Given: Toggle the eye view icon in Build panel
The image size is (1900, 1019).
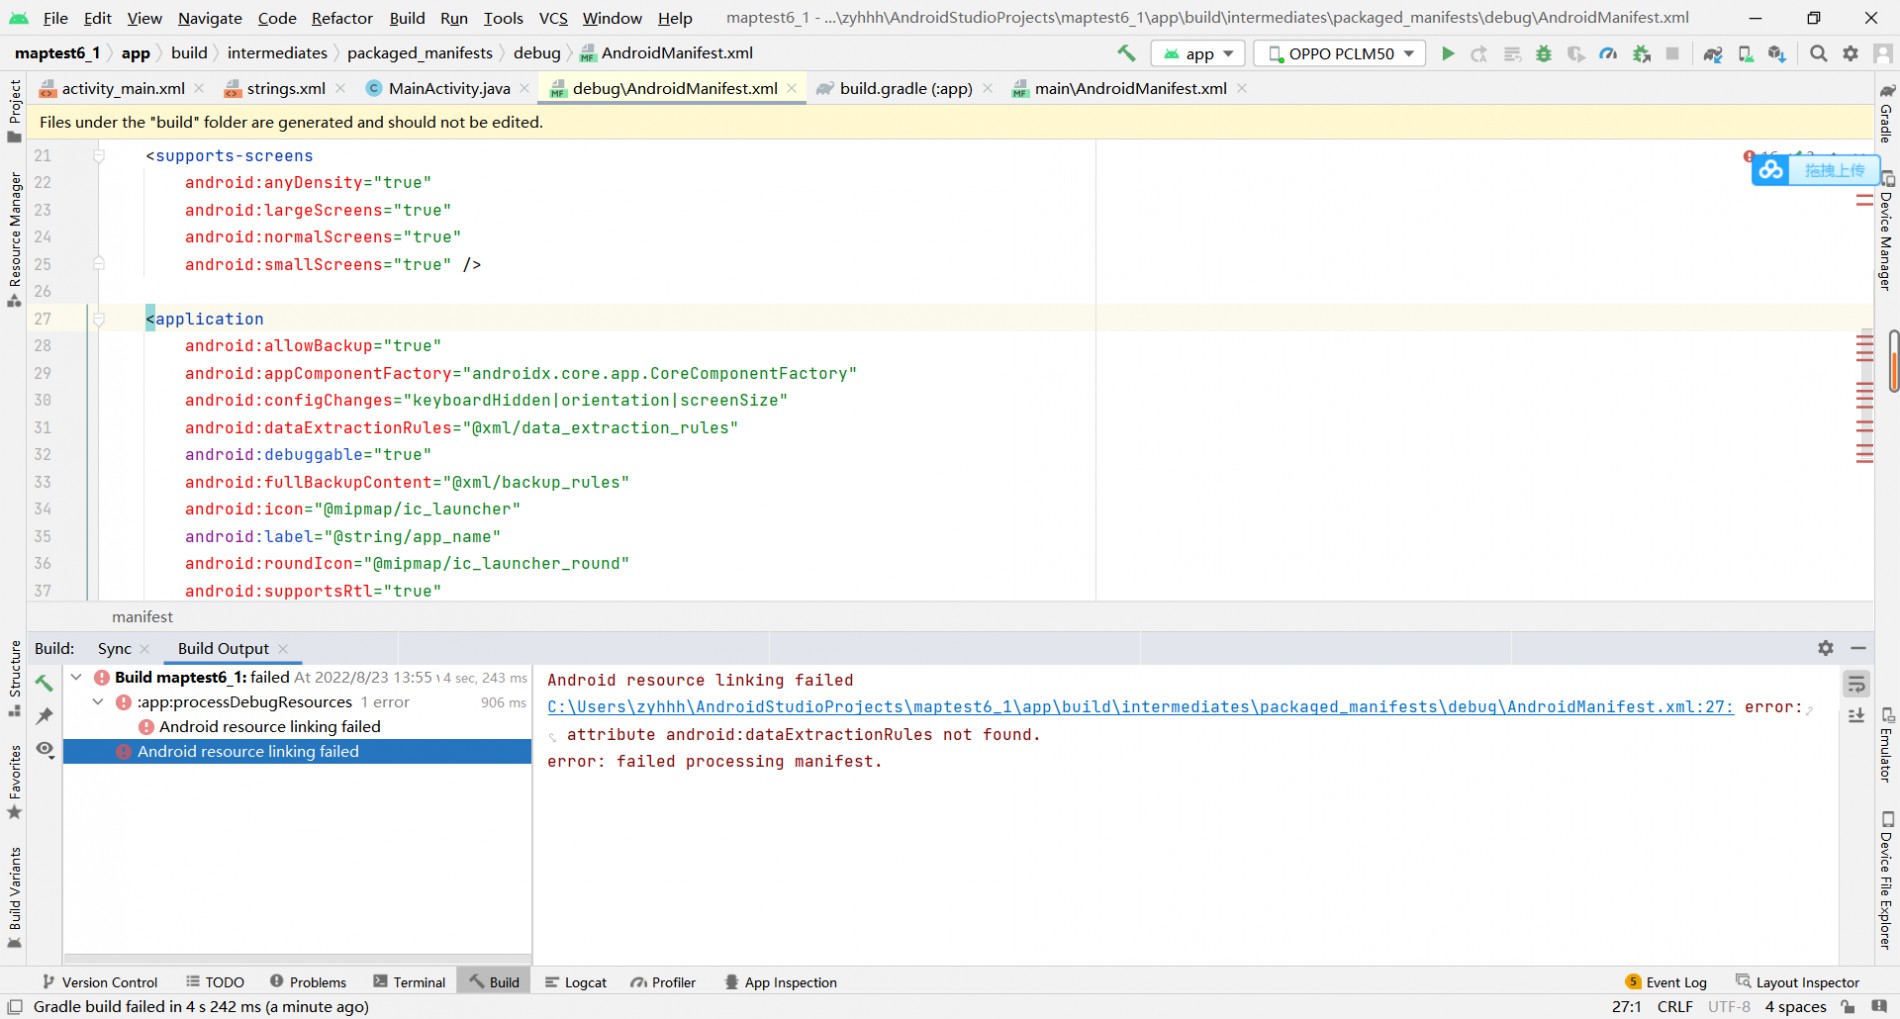Looking at the screenshot, I should click(x=44, y=749).
